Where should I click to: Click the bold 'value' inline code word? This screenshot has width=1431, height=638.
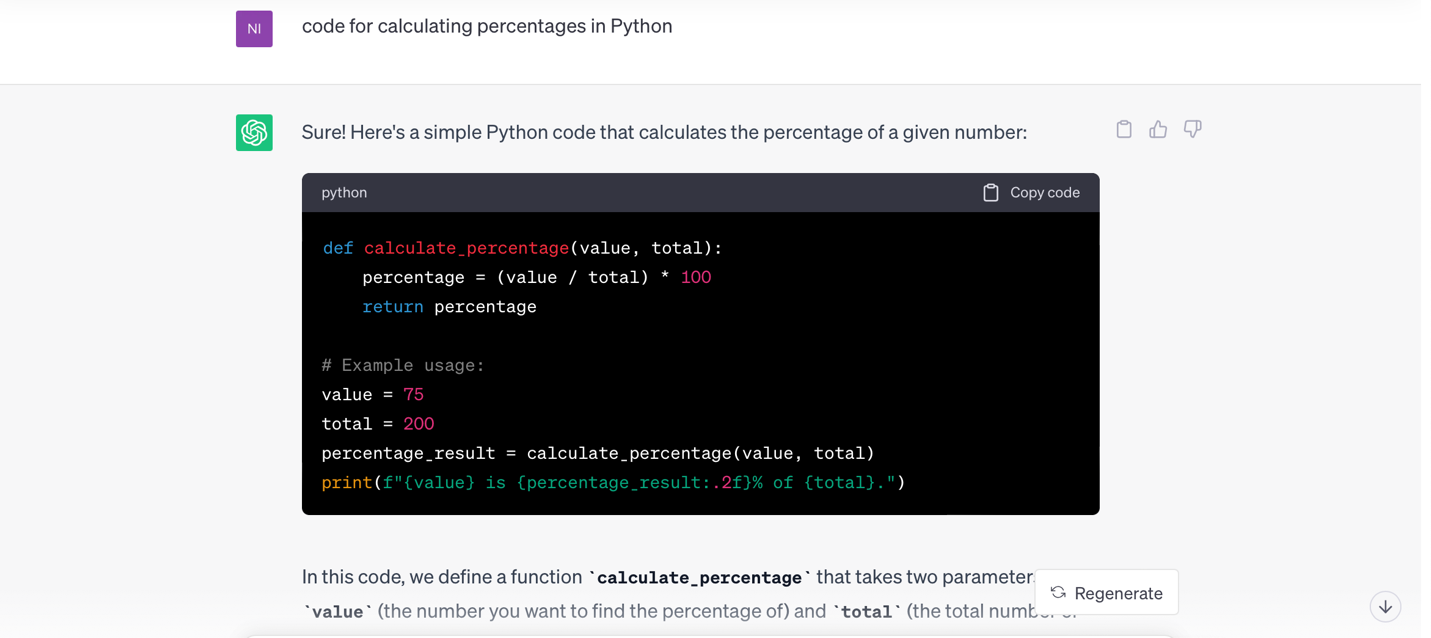[x=338, y=612]
